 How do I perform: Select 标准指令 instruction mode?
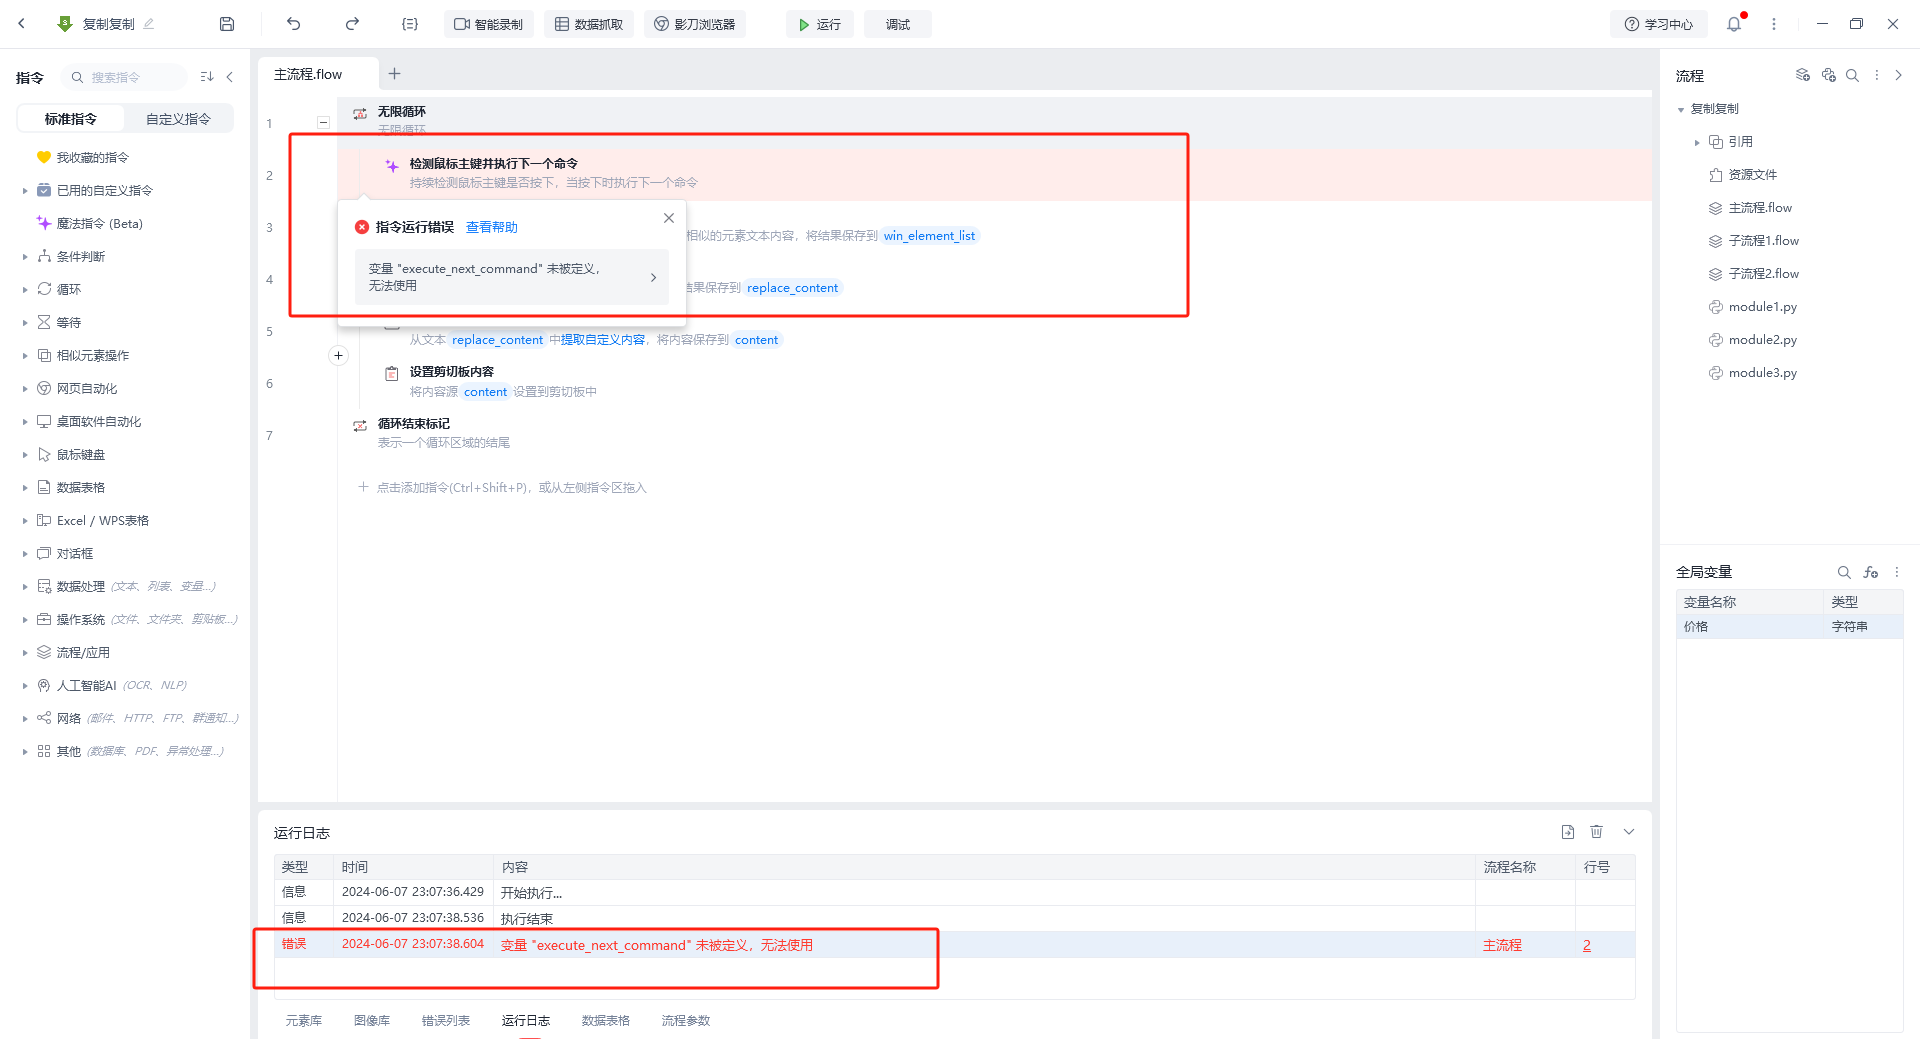click(x=71, y=119)
